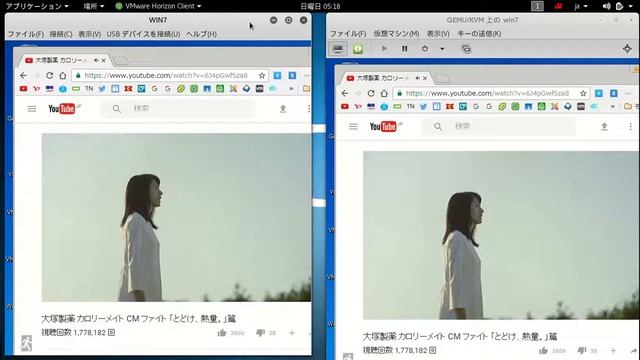Click the upload icon in right YouTube
Screen dimensions: 640x360
pos(604,127)
